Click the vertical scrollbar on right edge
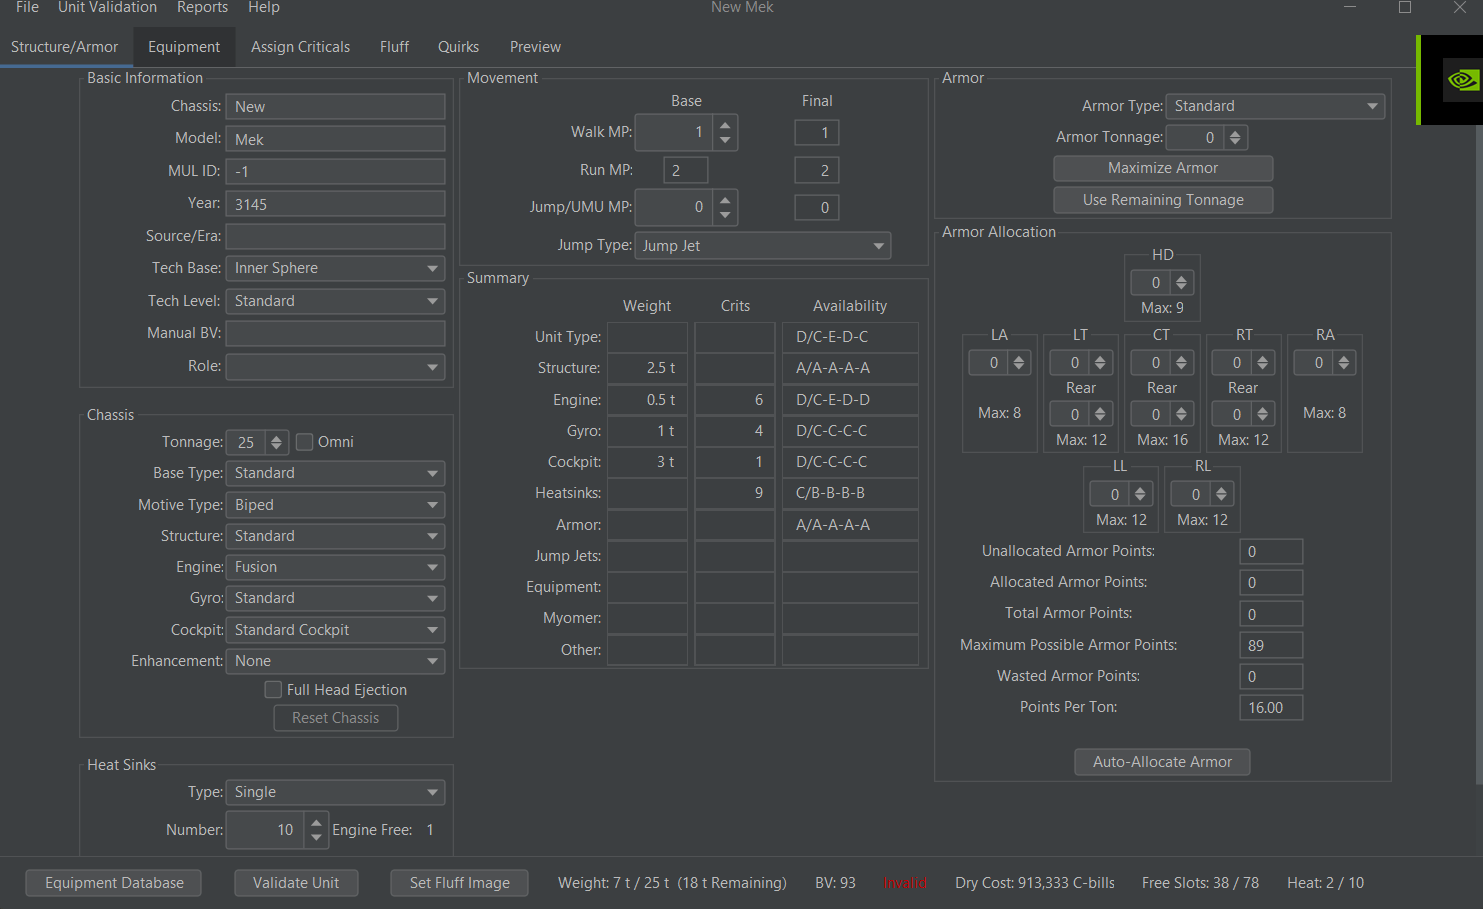The width and height of the screenshot is (1483, 909). 1478,450
